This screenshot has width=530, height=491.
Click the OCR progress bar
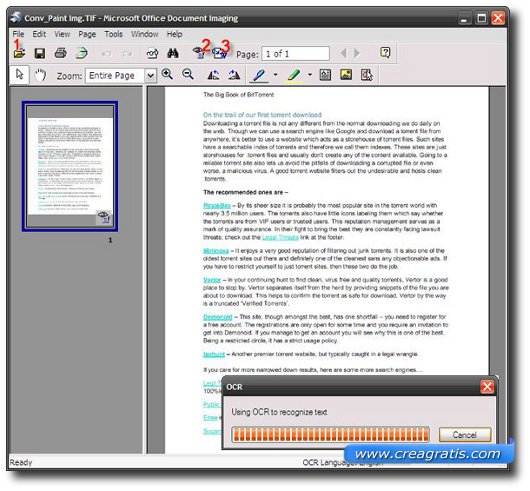[x=331, y=435]
